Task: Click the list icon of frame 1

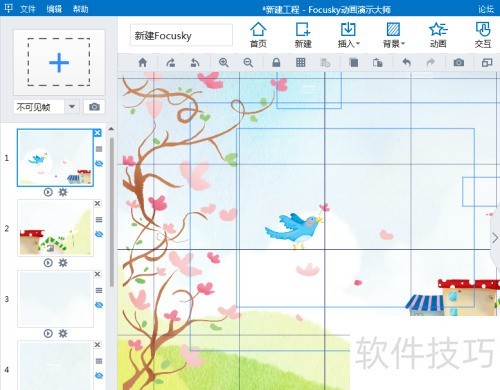Action: (x=99, y=149)
